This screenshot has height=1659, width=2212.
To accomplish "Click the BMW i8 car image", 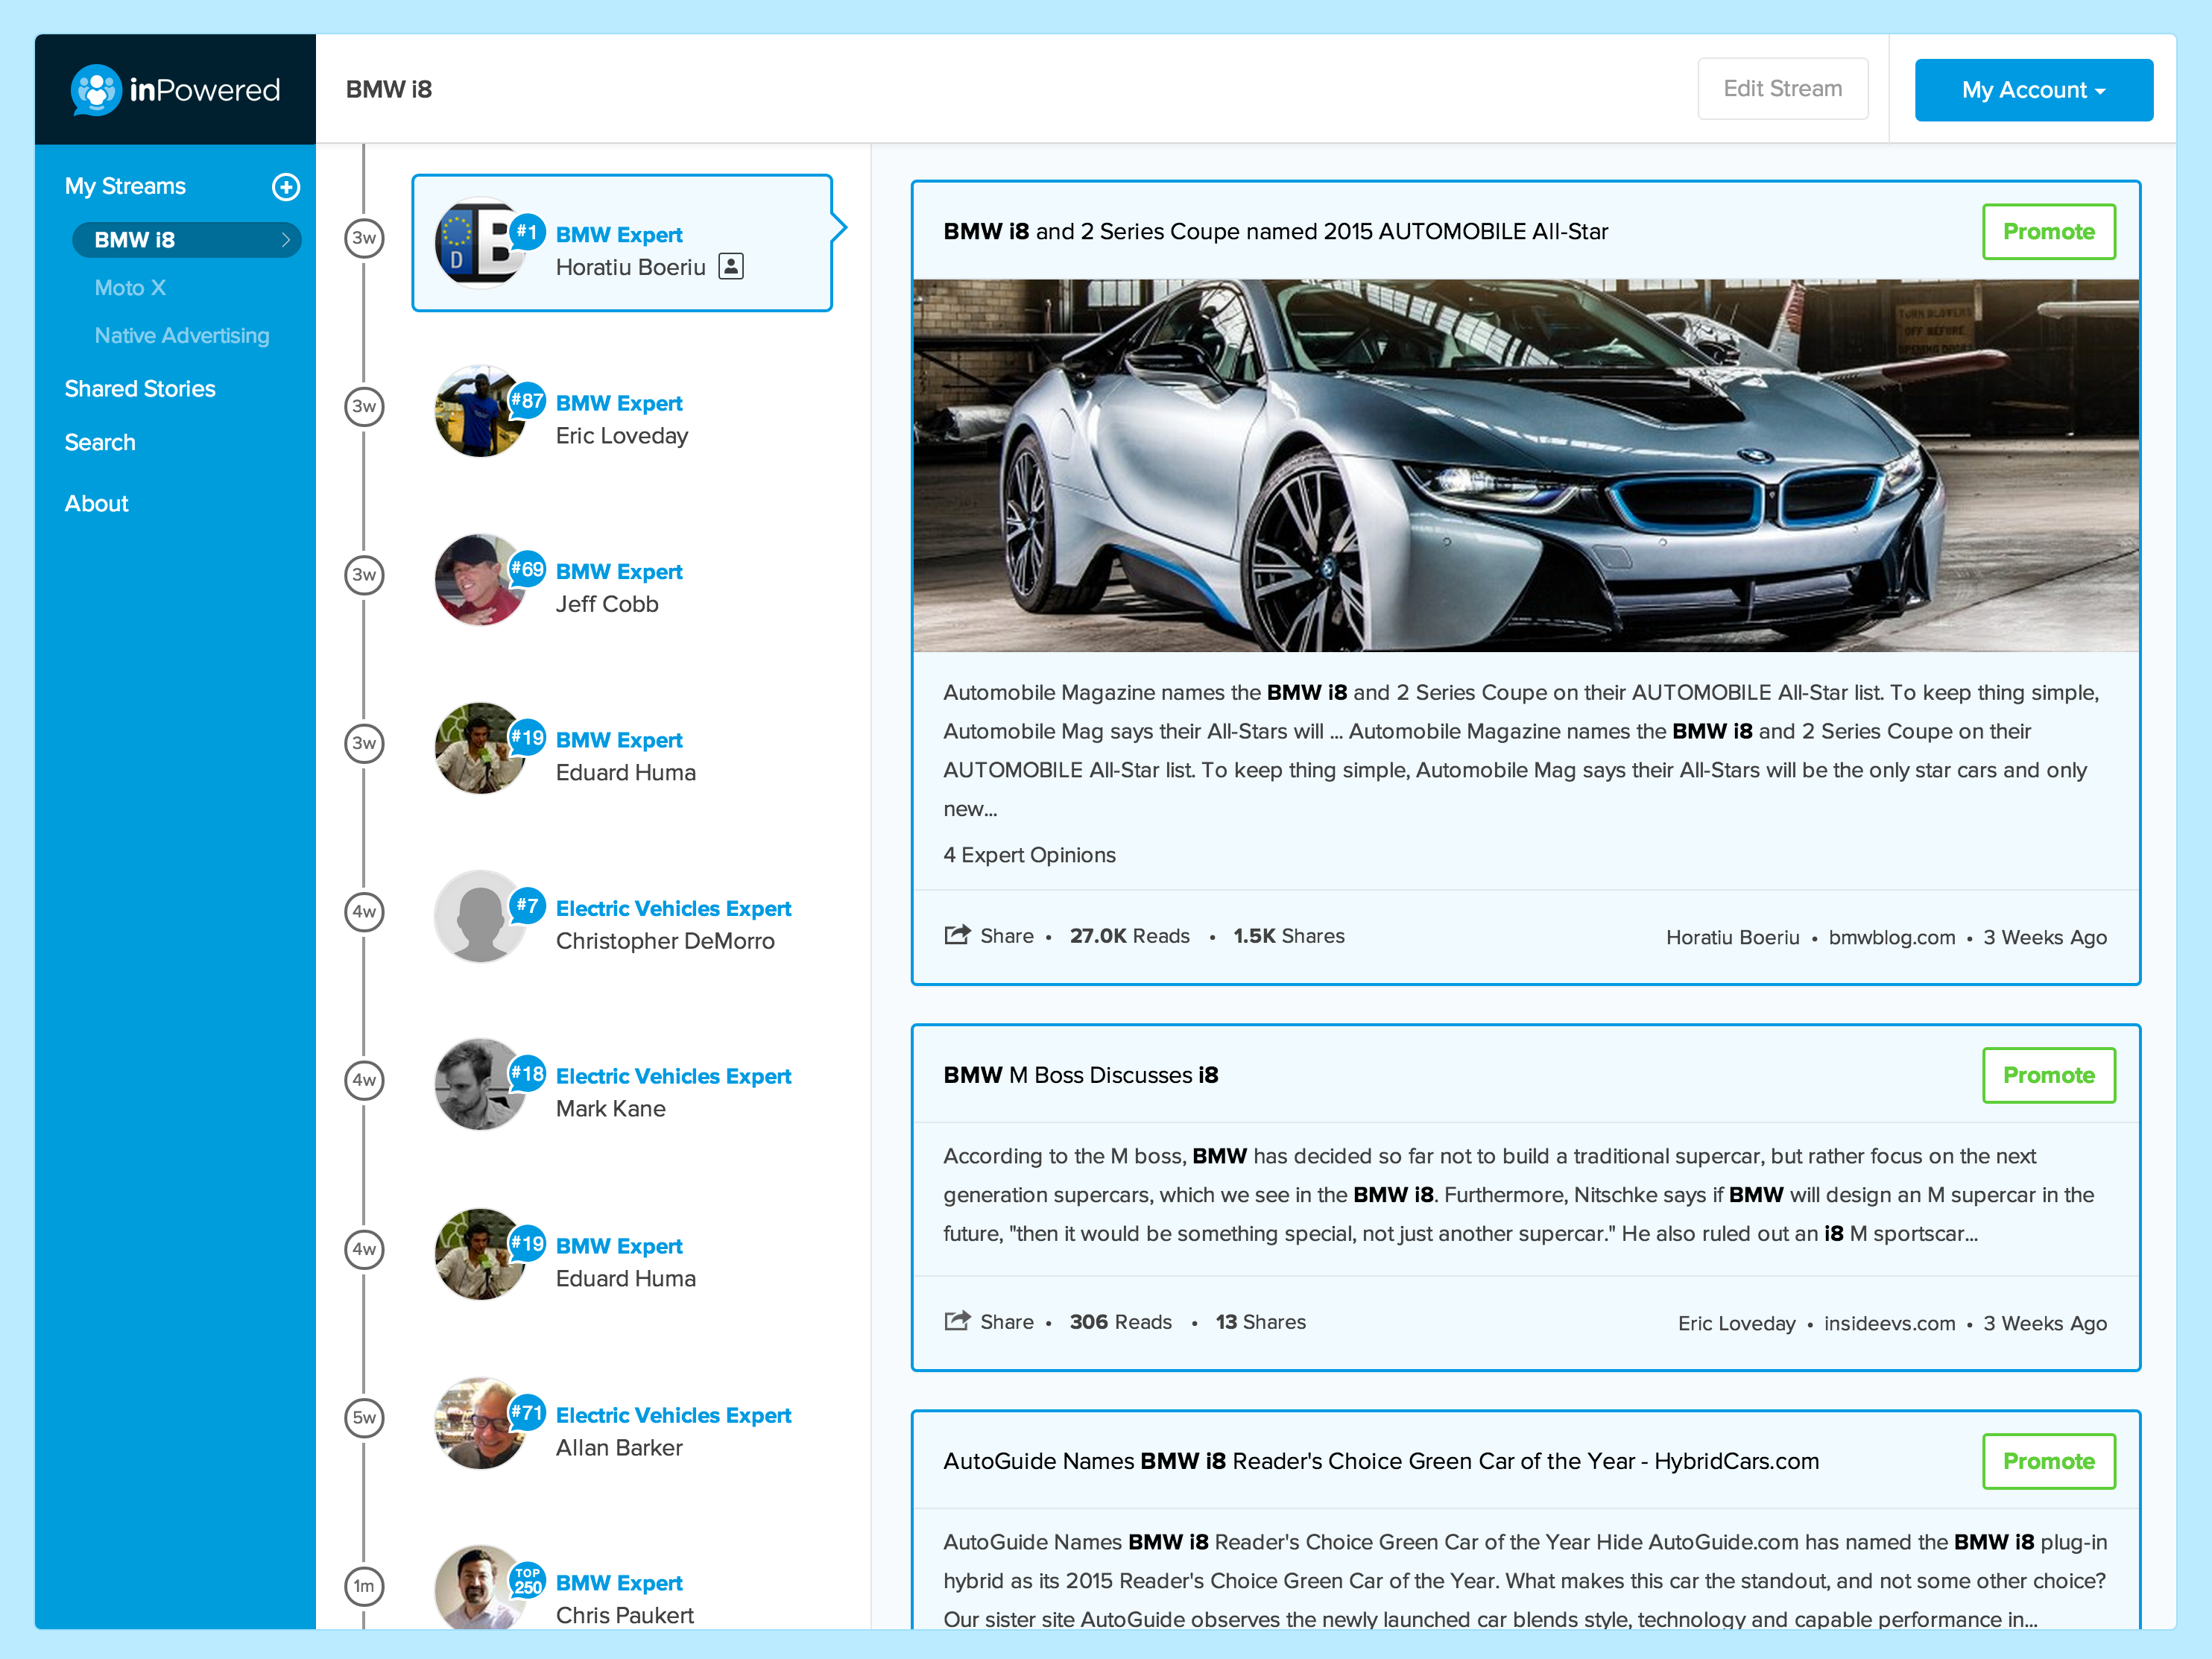I will pyautogui.click(x=1525, y=465).
